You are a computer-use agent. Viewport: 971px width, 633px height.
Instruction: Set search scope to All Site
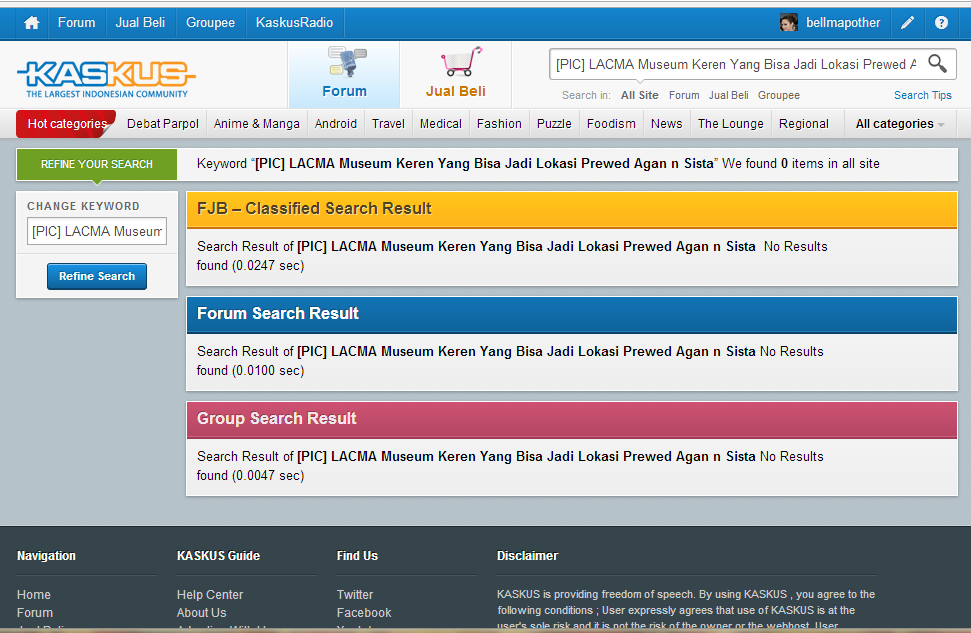pyautogui.click(x=640, y=95)
